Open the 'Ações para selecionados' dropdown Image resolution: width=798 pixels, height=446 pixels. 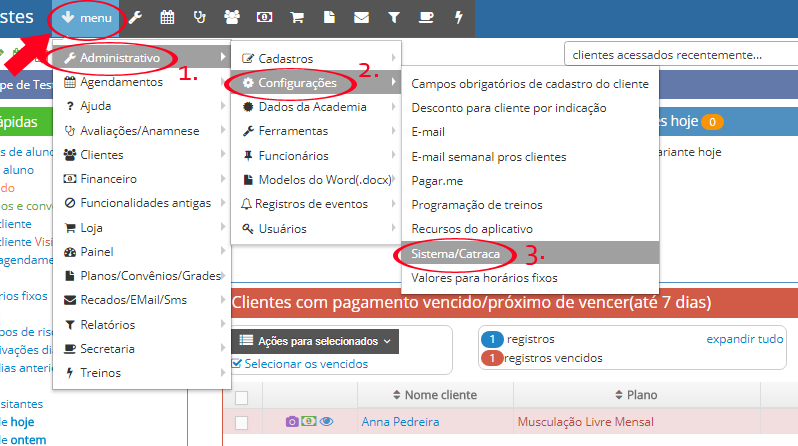click(315, 341)
